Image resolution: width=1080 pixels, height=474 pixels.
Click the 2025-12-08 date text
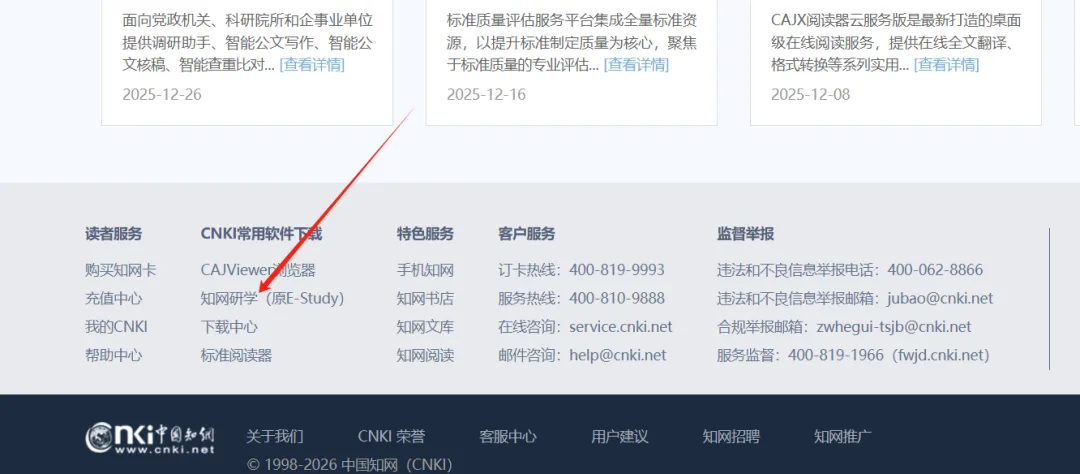[811, 94]
